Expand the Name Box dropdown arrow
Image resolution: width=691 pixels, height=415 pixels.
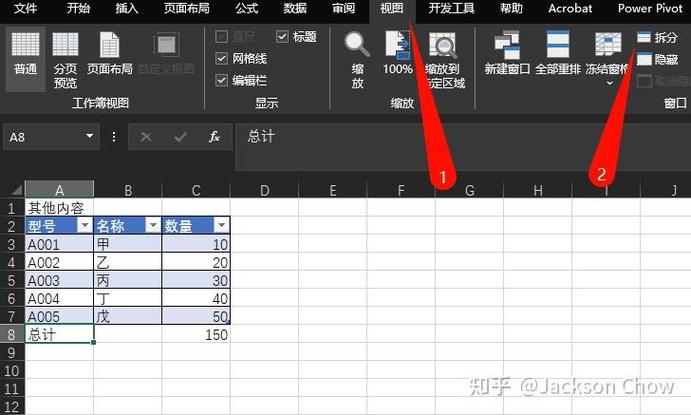(89, 136)
